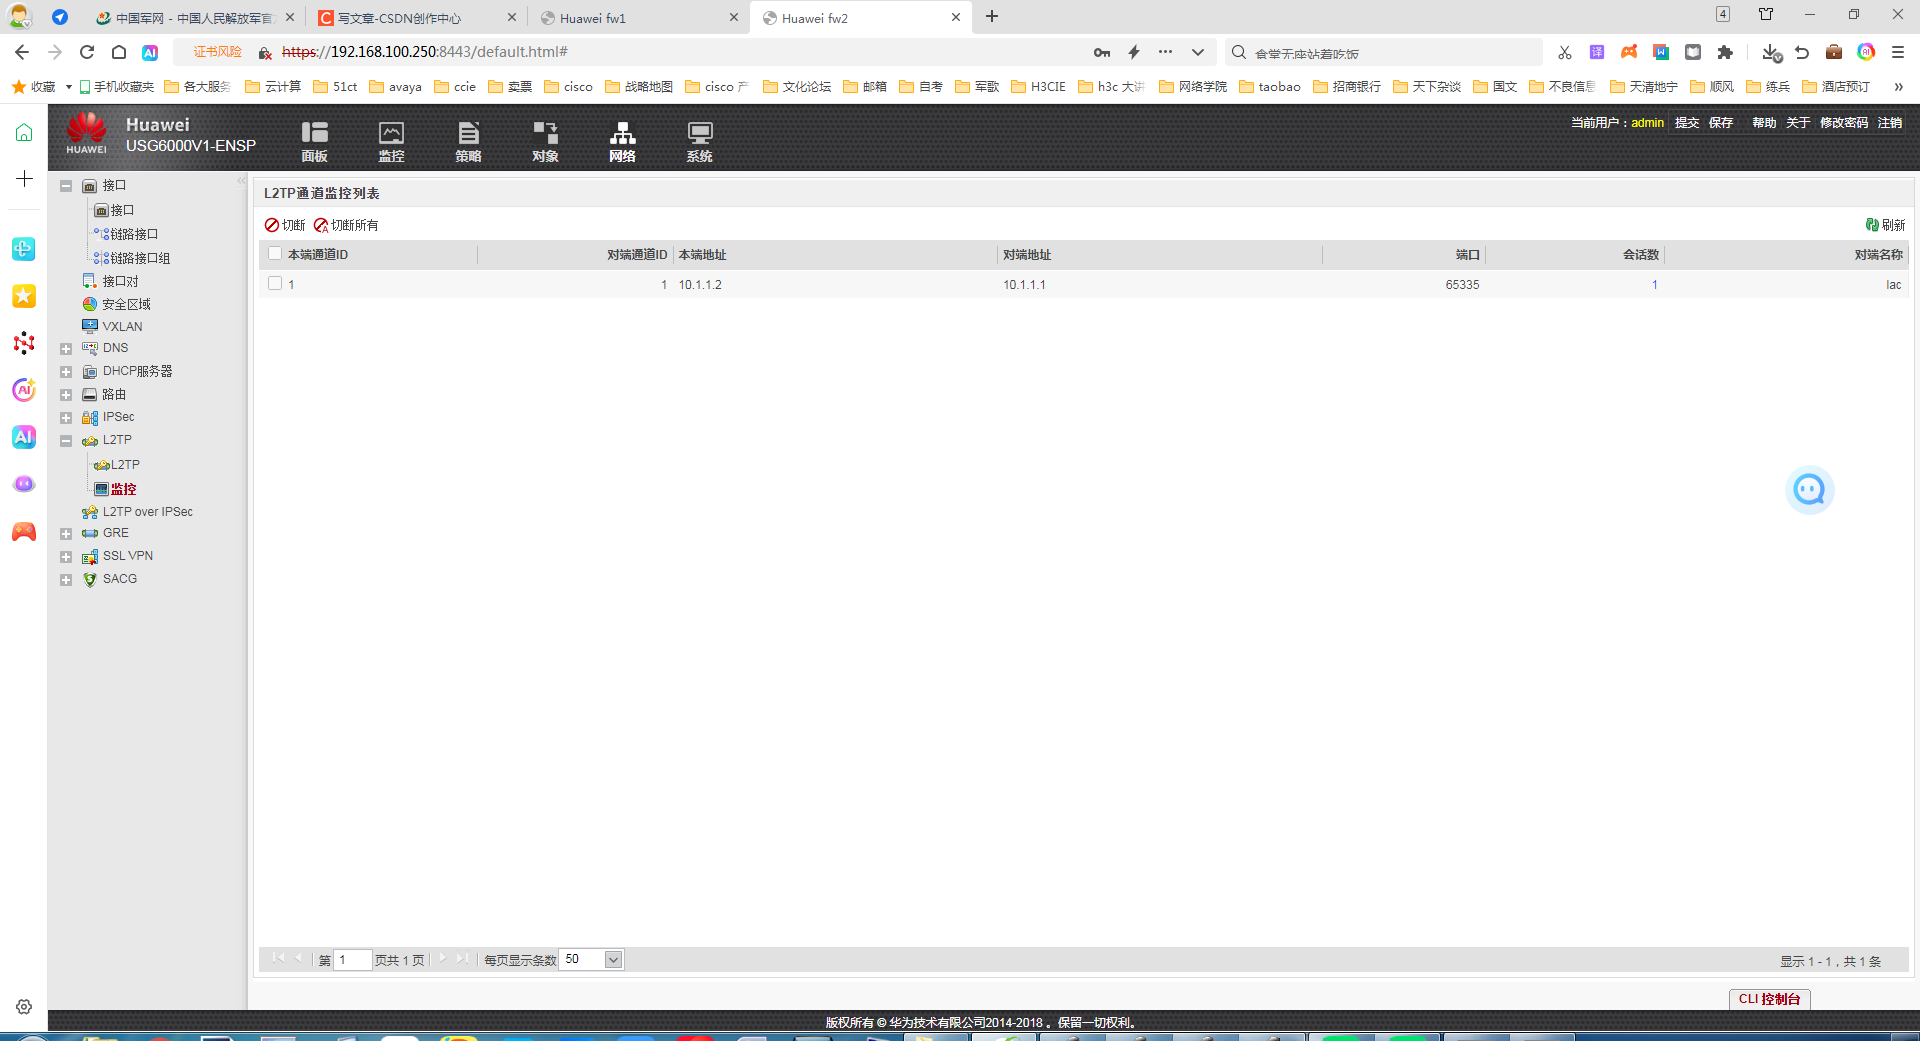
Task: Open the 面板 dashboard icon
Action: [314, 141]
